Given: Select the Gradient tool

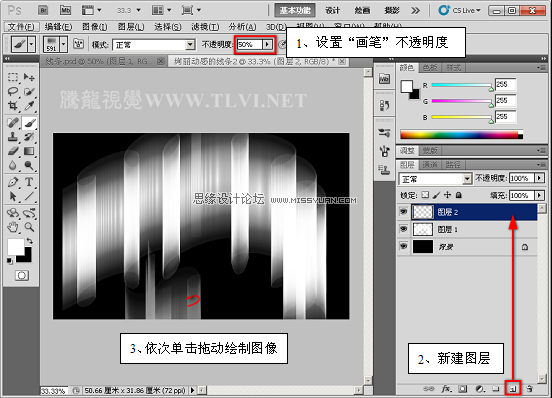Looking at the screenshot, I should click(29, 151).
